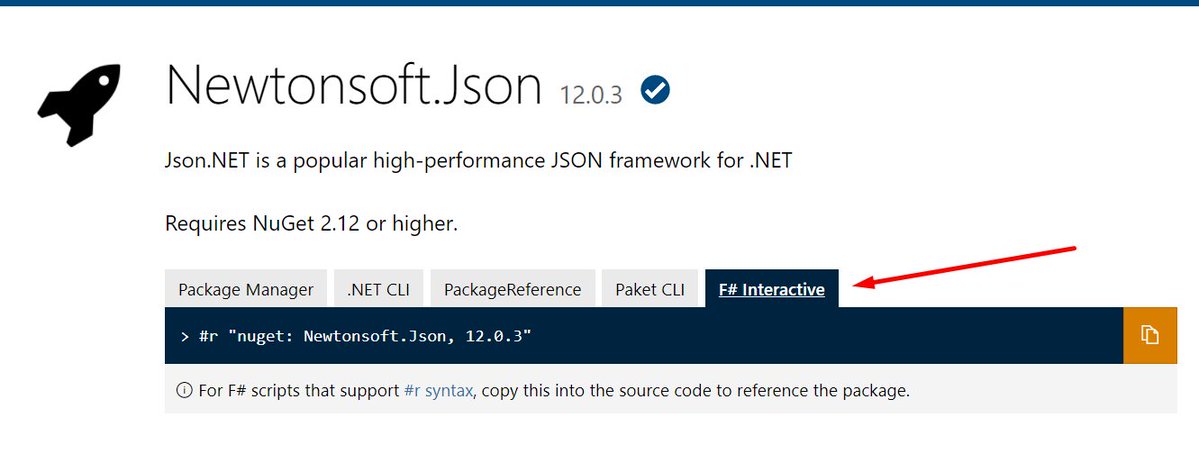Click the Json.NET description text
The height and width of the screenshot is (472, 1199).
(478, 161)
